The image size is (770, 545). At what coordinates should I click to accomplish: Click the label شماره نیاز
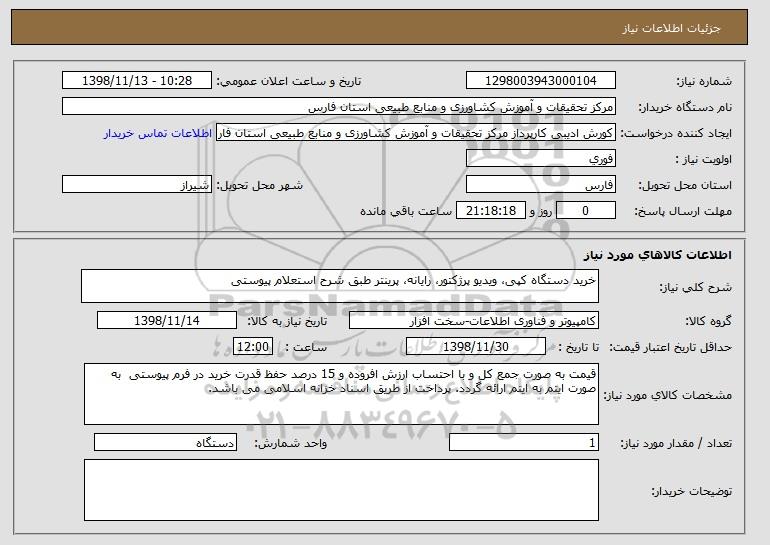click(704, 81)
